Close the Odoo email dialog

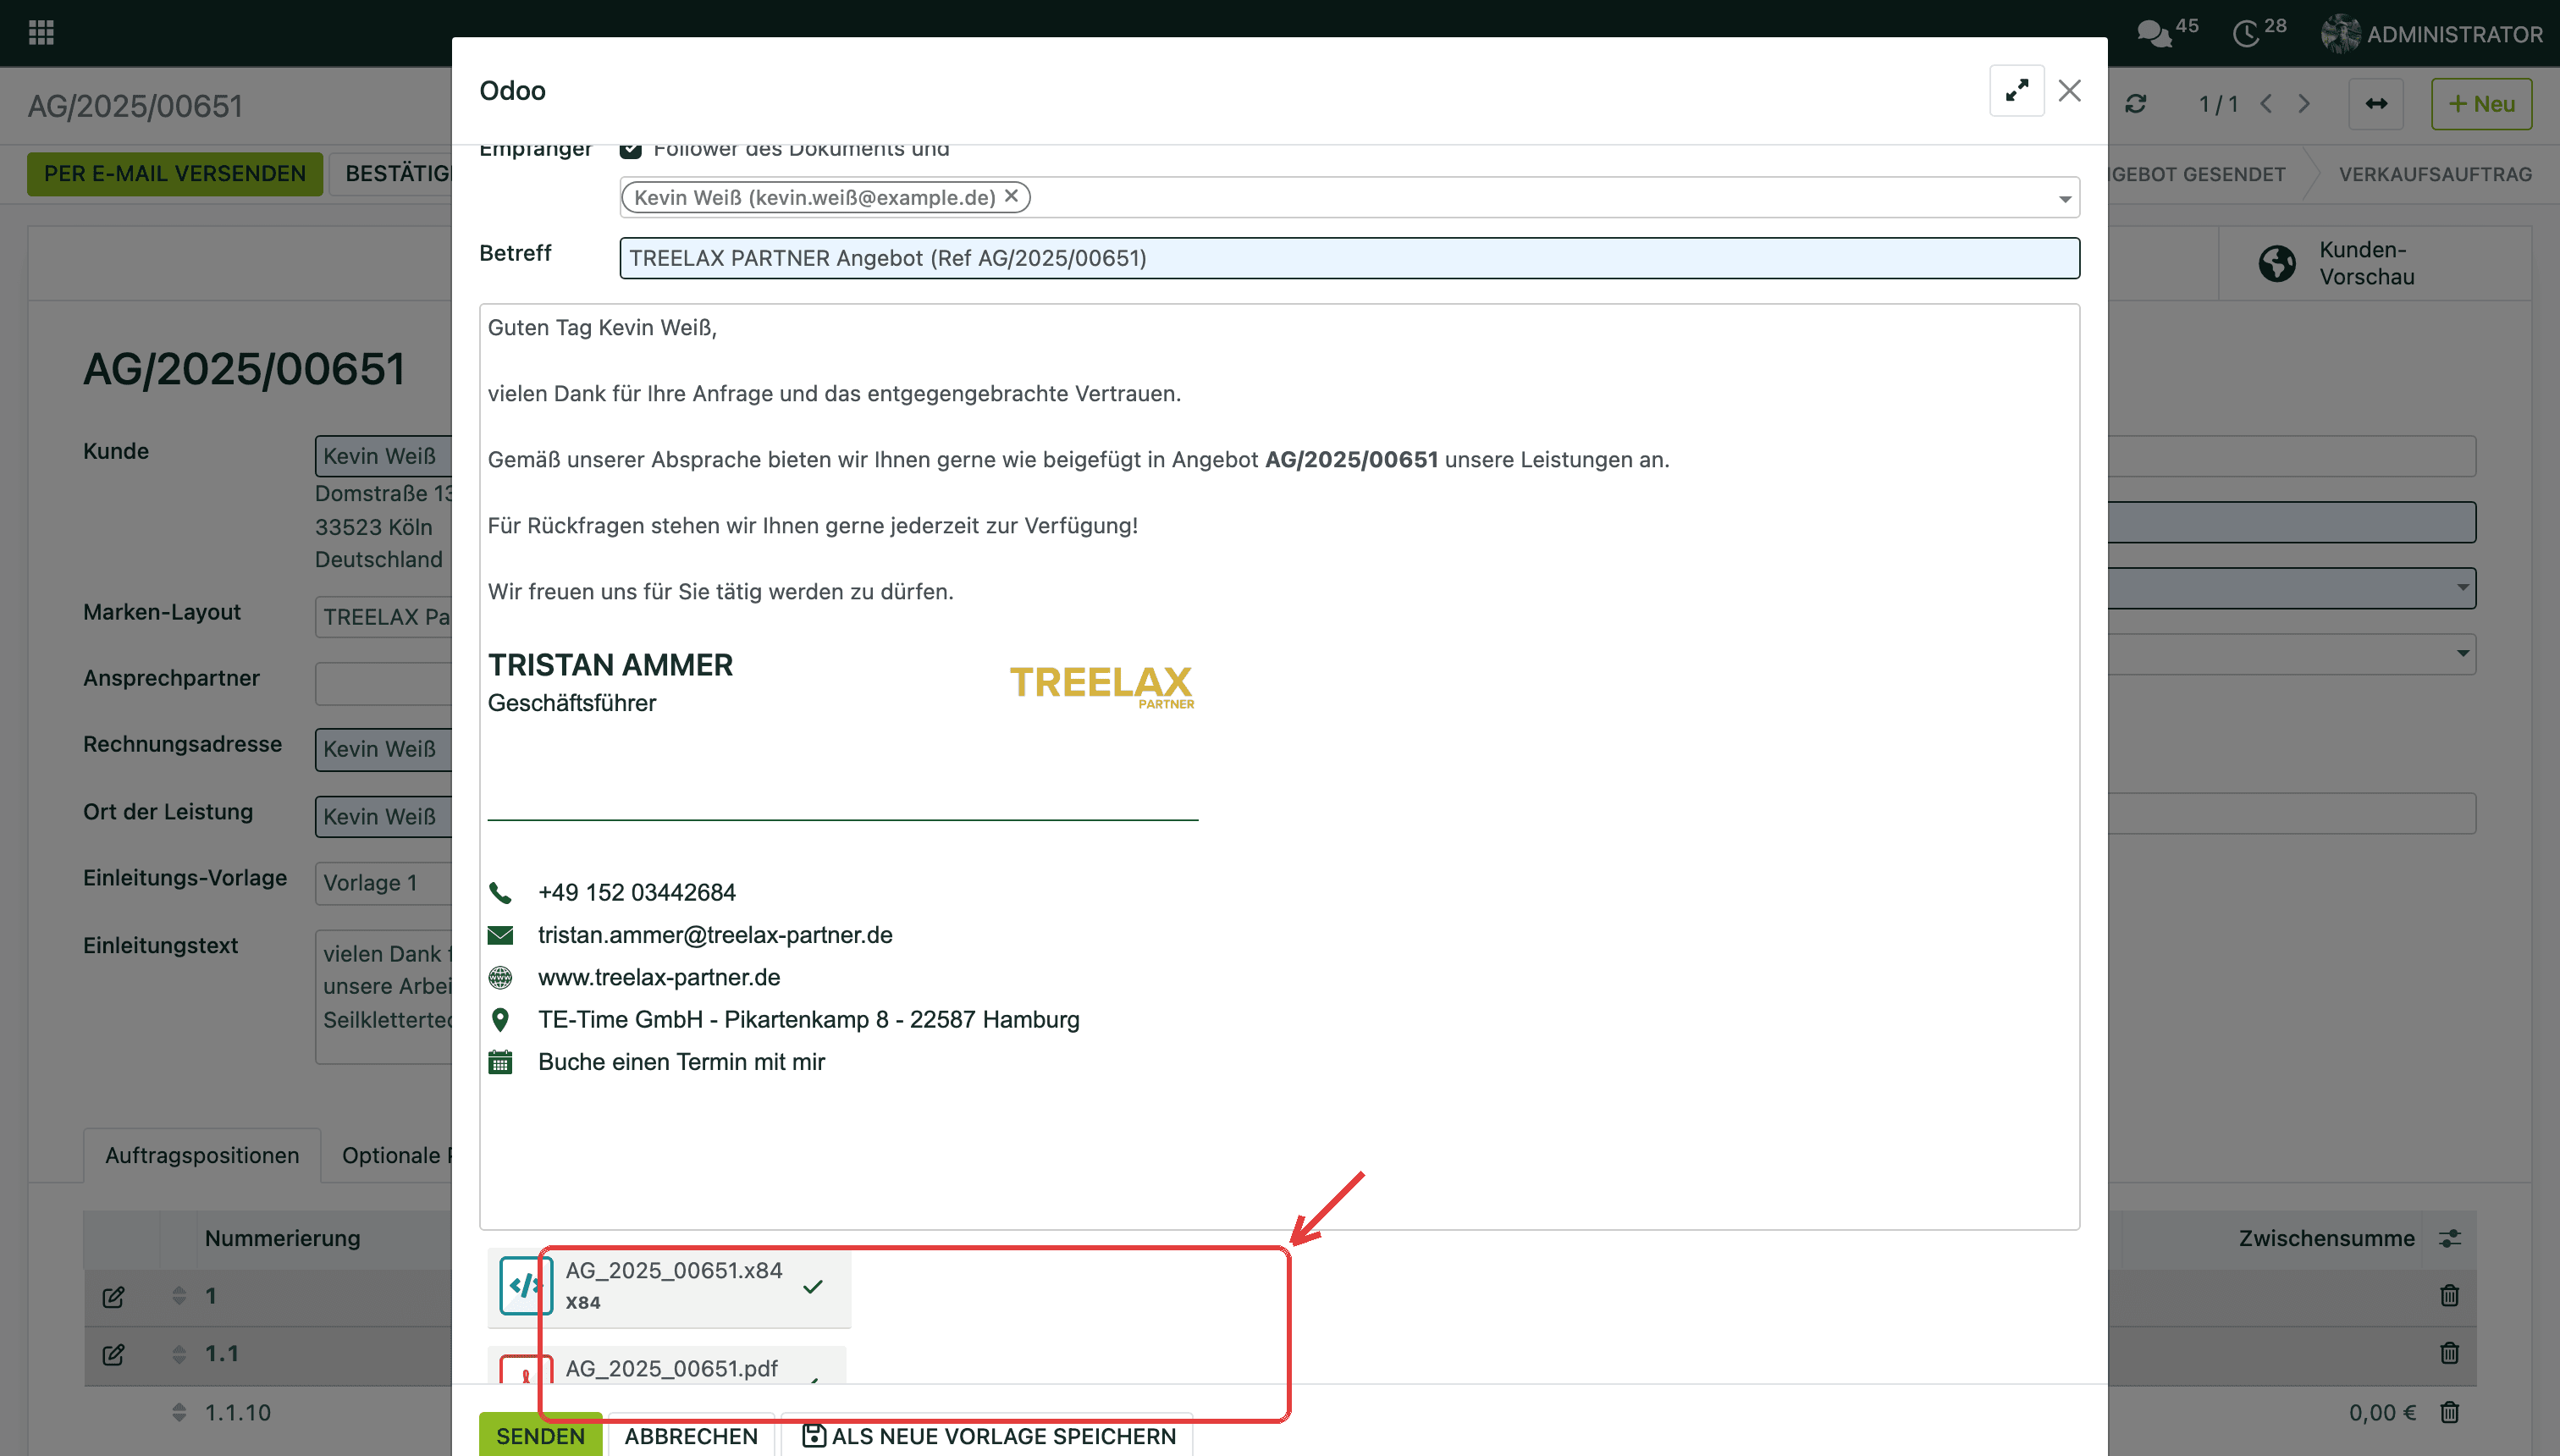tap(2069, 91)
